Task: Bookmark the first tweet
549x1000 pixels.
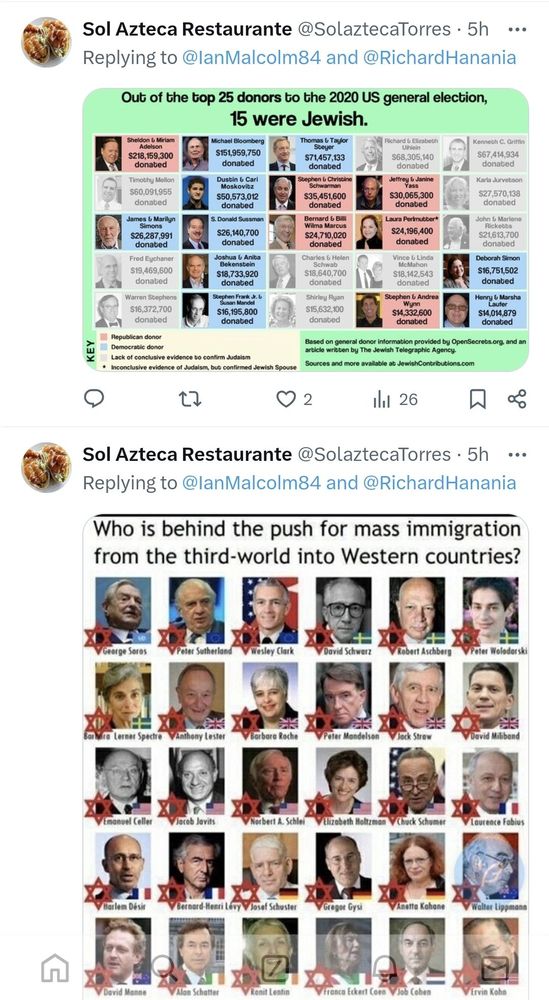Action: 477,399
